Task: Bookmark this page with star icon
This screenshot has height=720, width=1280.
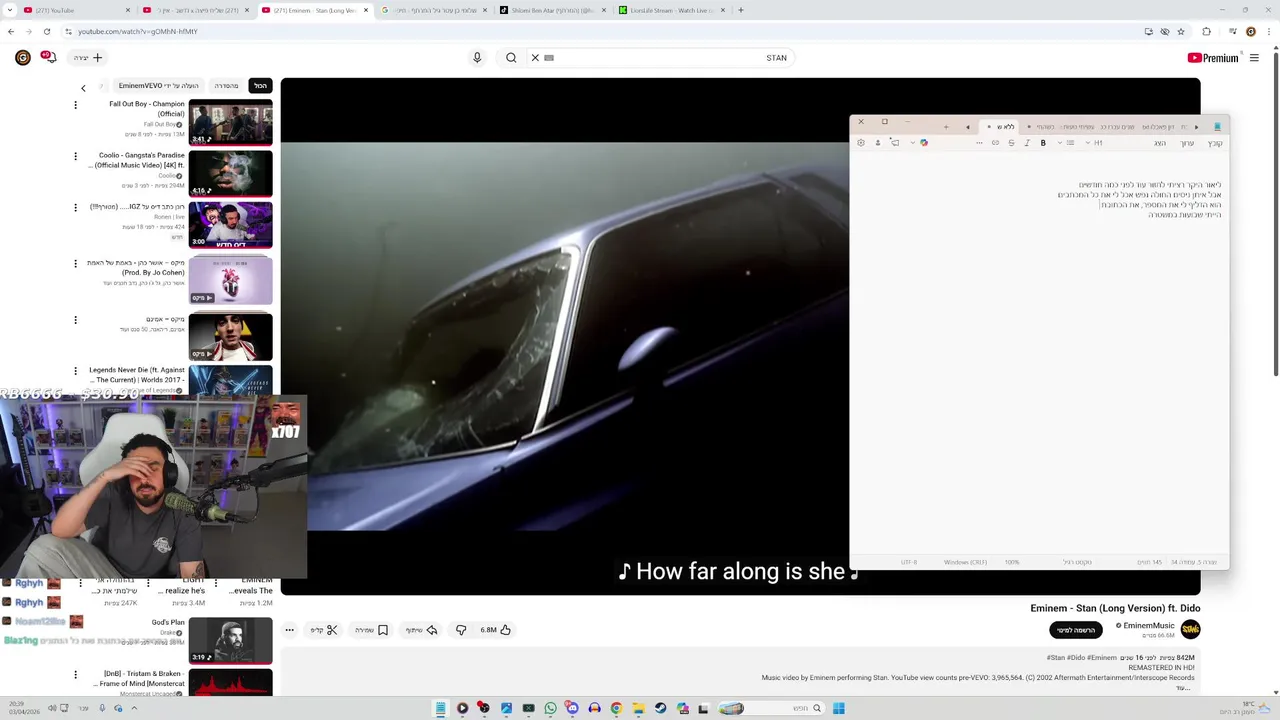Action: [x=1181, y=31]
